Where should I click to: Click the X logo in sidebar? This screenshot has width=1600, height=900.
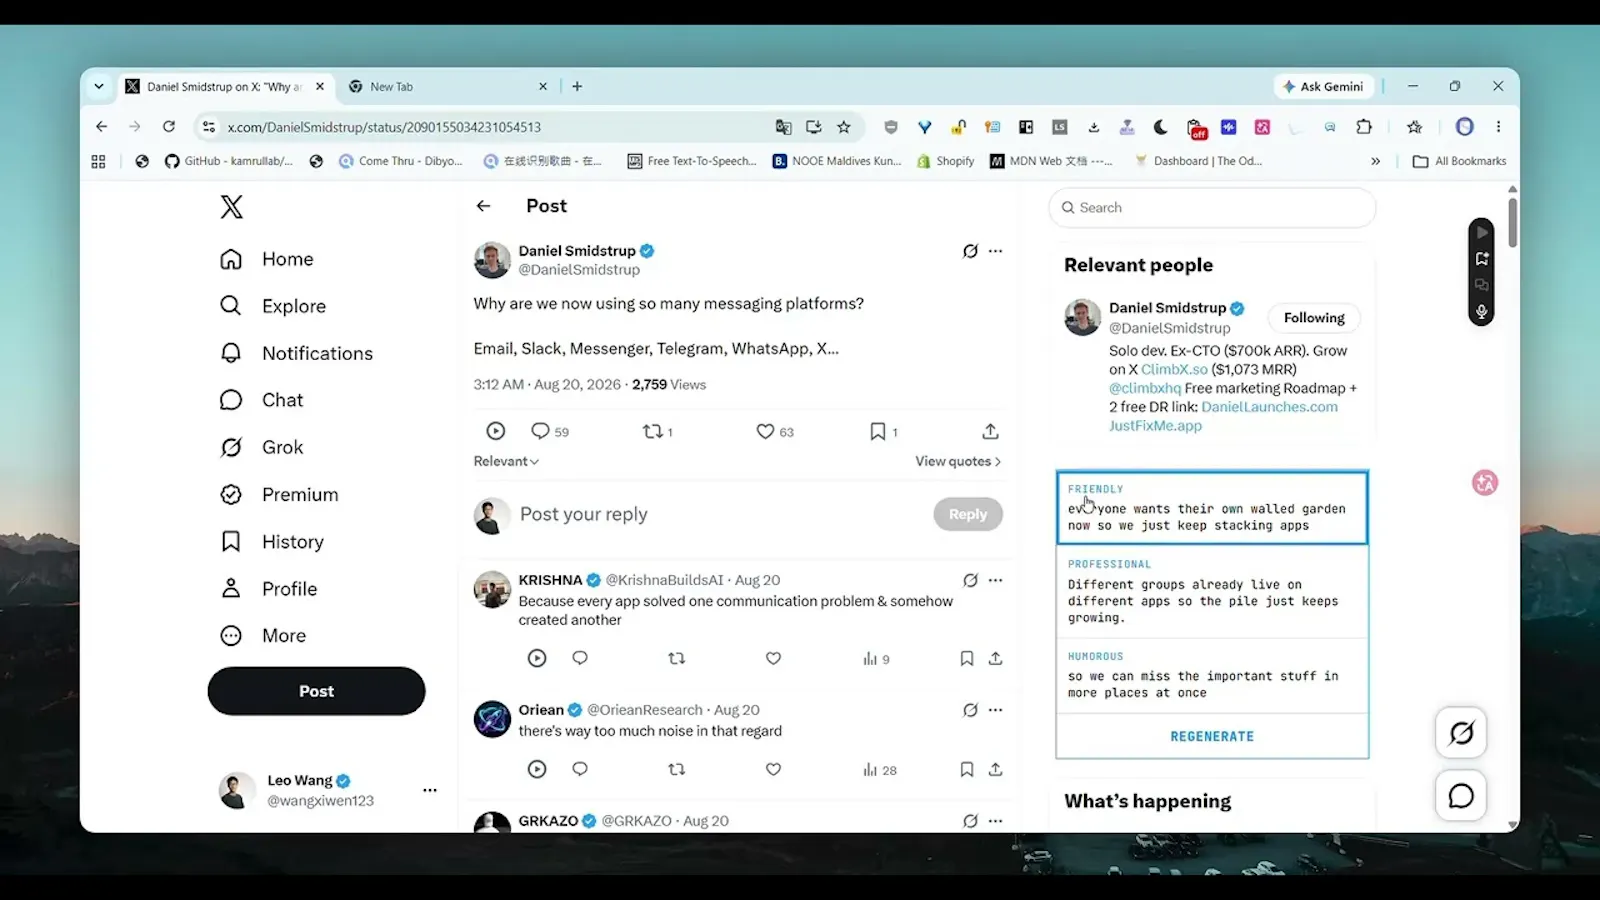coord(231,207)
